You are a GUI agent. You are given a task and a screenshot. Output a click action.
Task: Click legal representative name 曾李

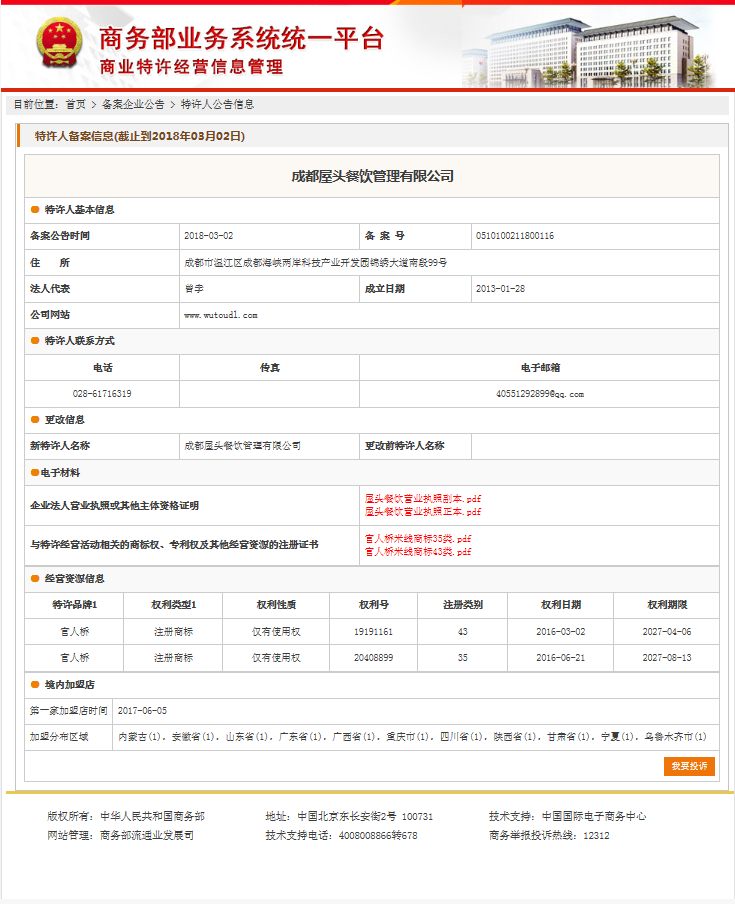pyautogui.click(x=194, y=289)
